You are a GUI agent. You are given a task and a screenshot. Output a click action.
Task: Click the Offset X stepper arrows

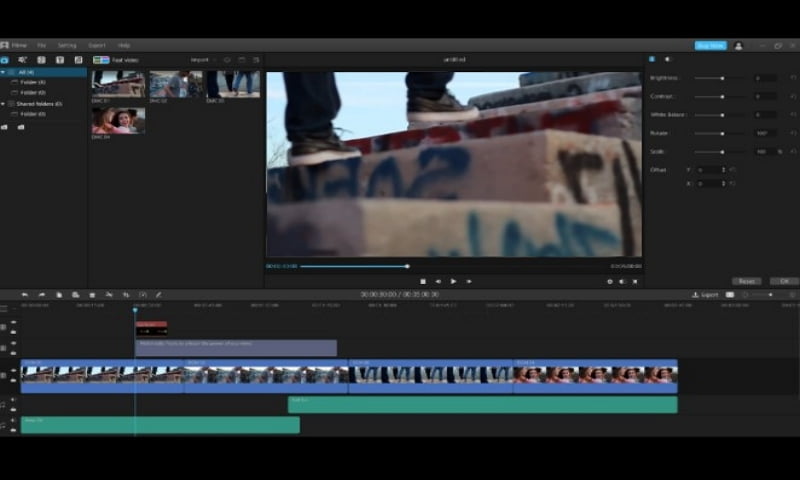(x=723, y=184)
